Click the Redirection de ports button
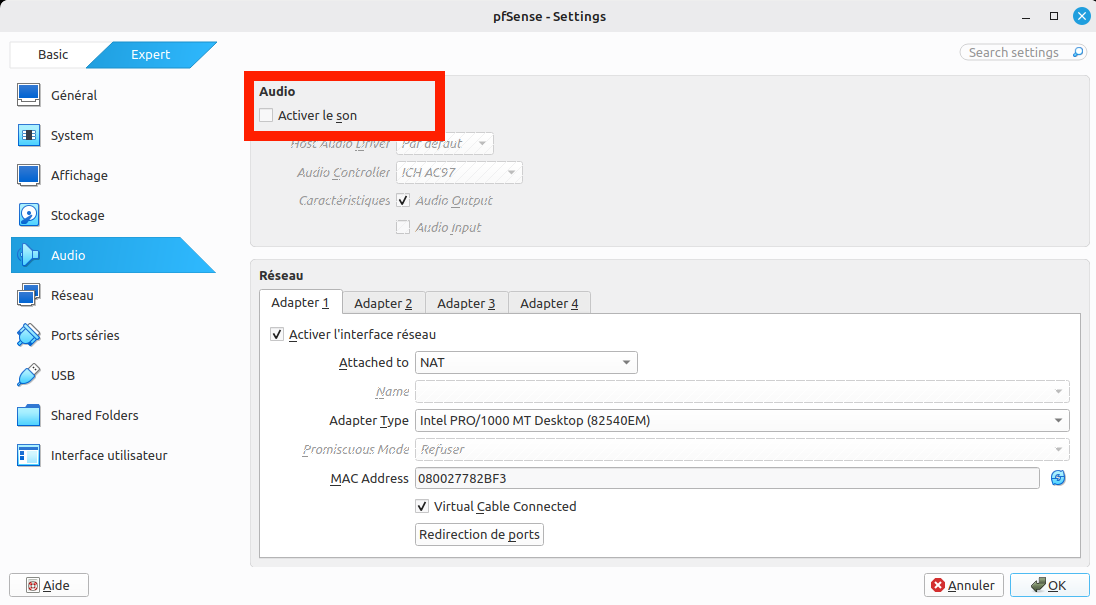The image size is (1096, 605). tap(480, 534)
